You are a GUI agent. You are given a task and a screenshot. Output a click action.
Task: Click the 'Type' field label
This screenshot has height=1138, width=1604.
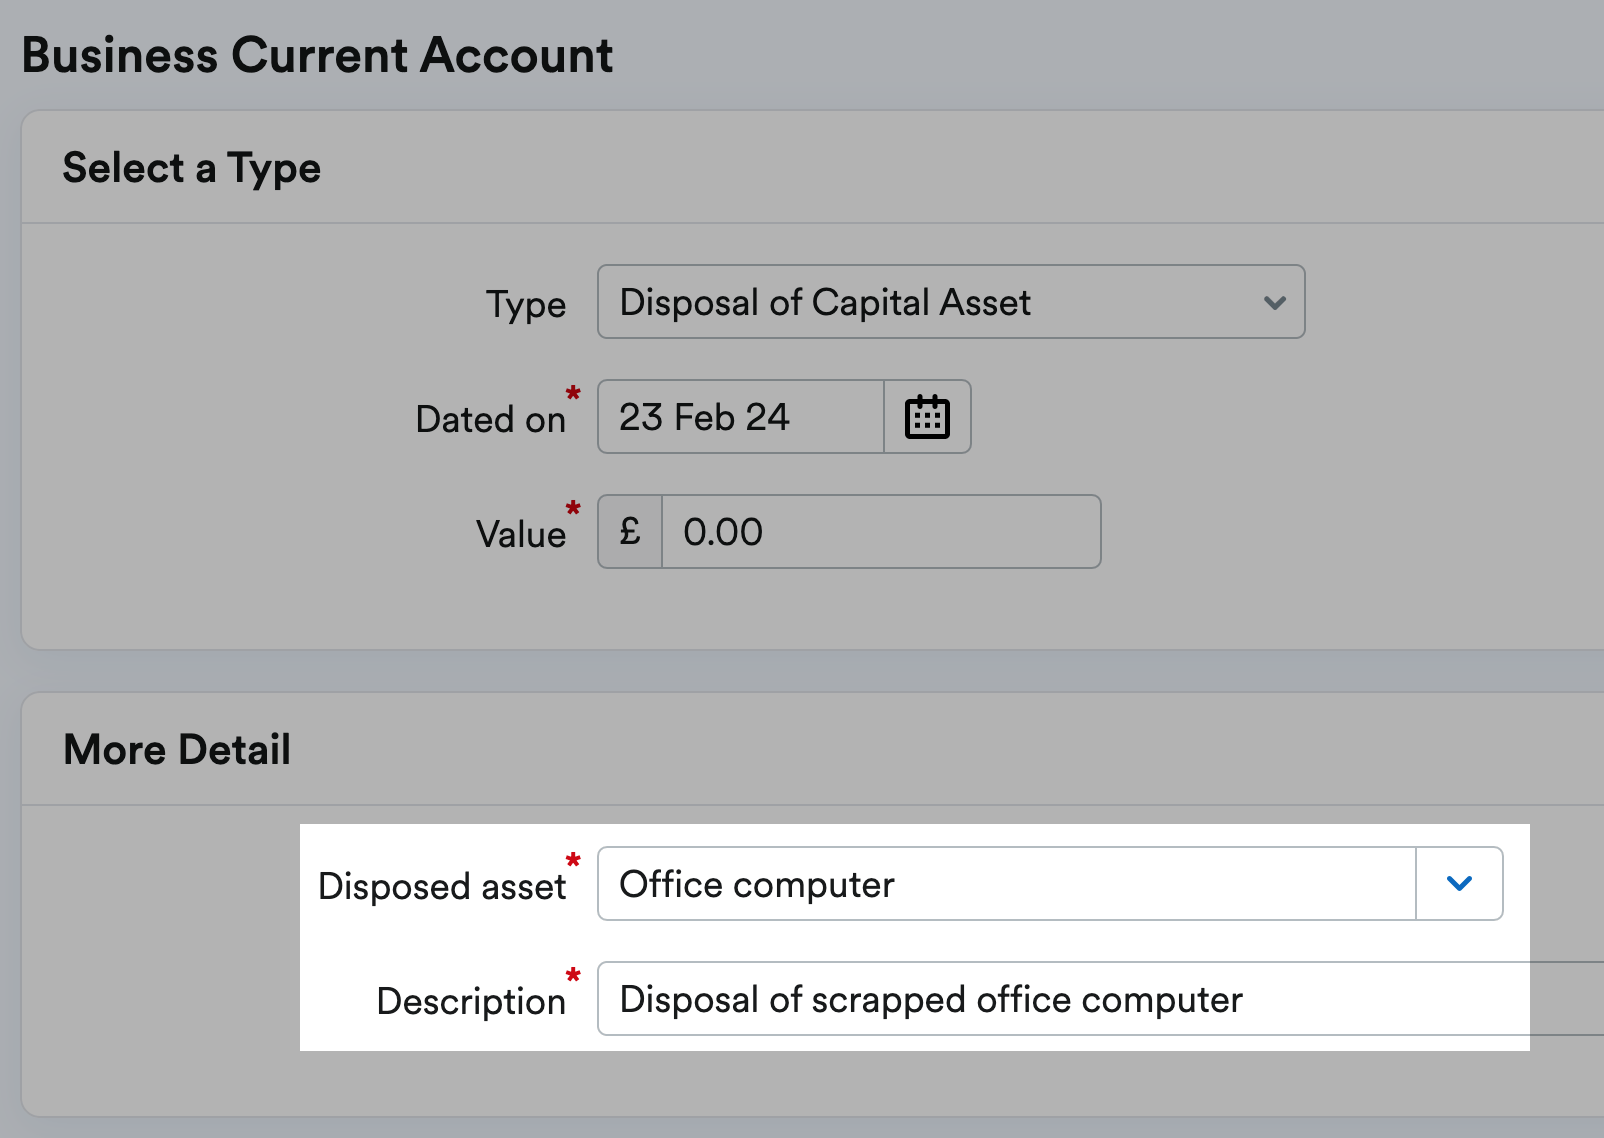[526, 305]
